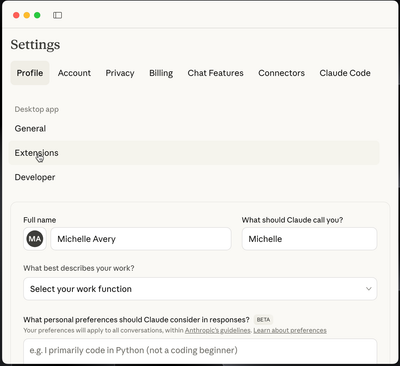Go to the Billing tab
The image size is (400, 366).
[x=161, y=73]
